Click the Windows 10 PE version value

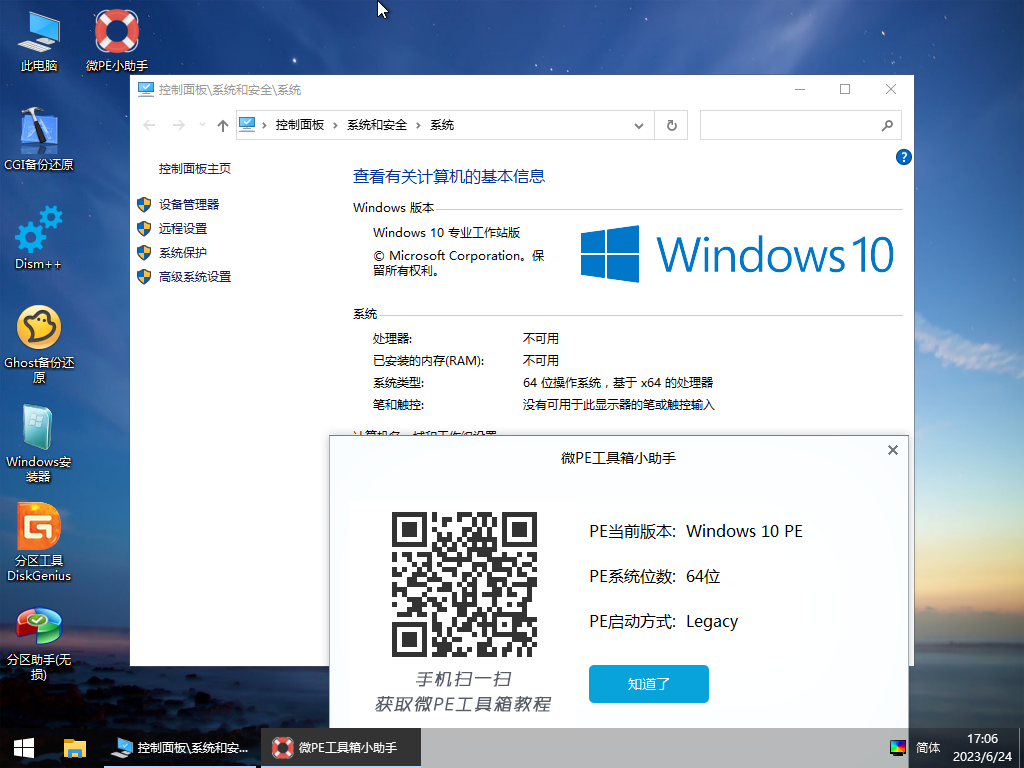[744, 531]
